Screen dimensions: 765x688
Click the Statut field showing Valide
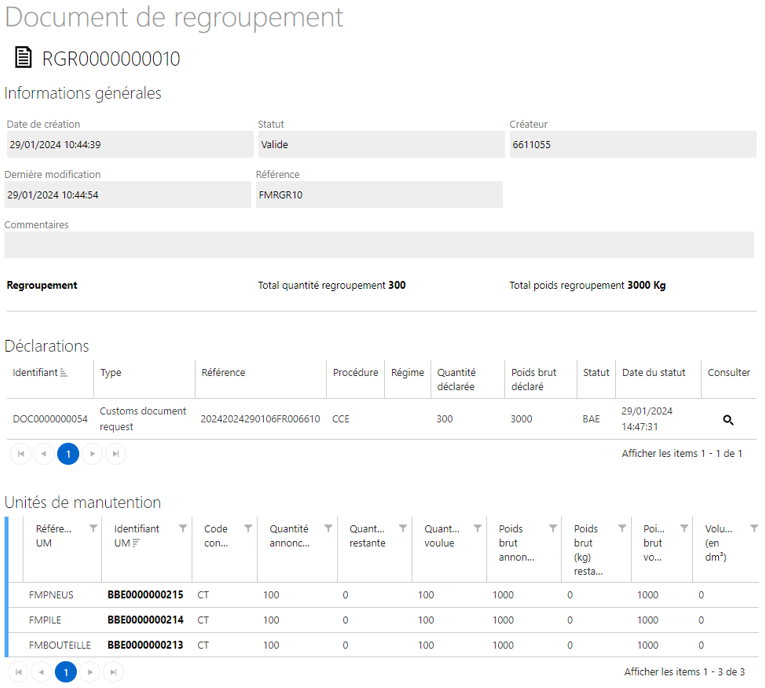tap(382, 144)
